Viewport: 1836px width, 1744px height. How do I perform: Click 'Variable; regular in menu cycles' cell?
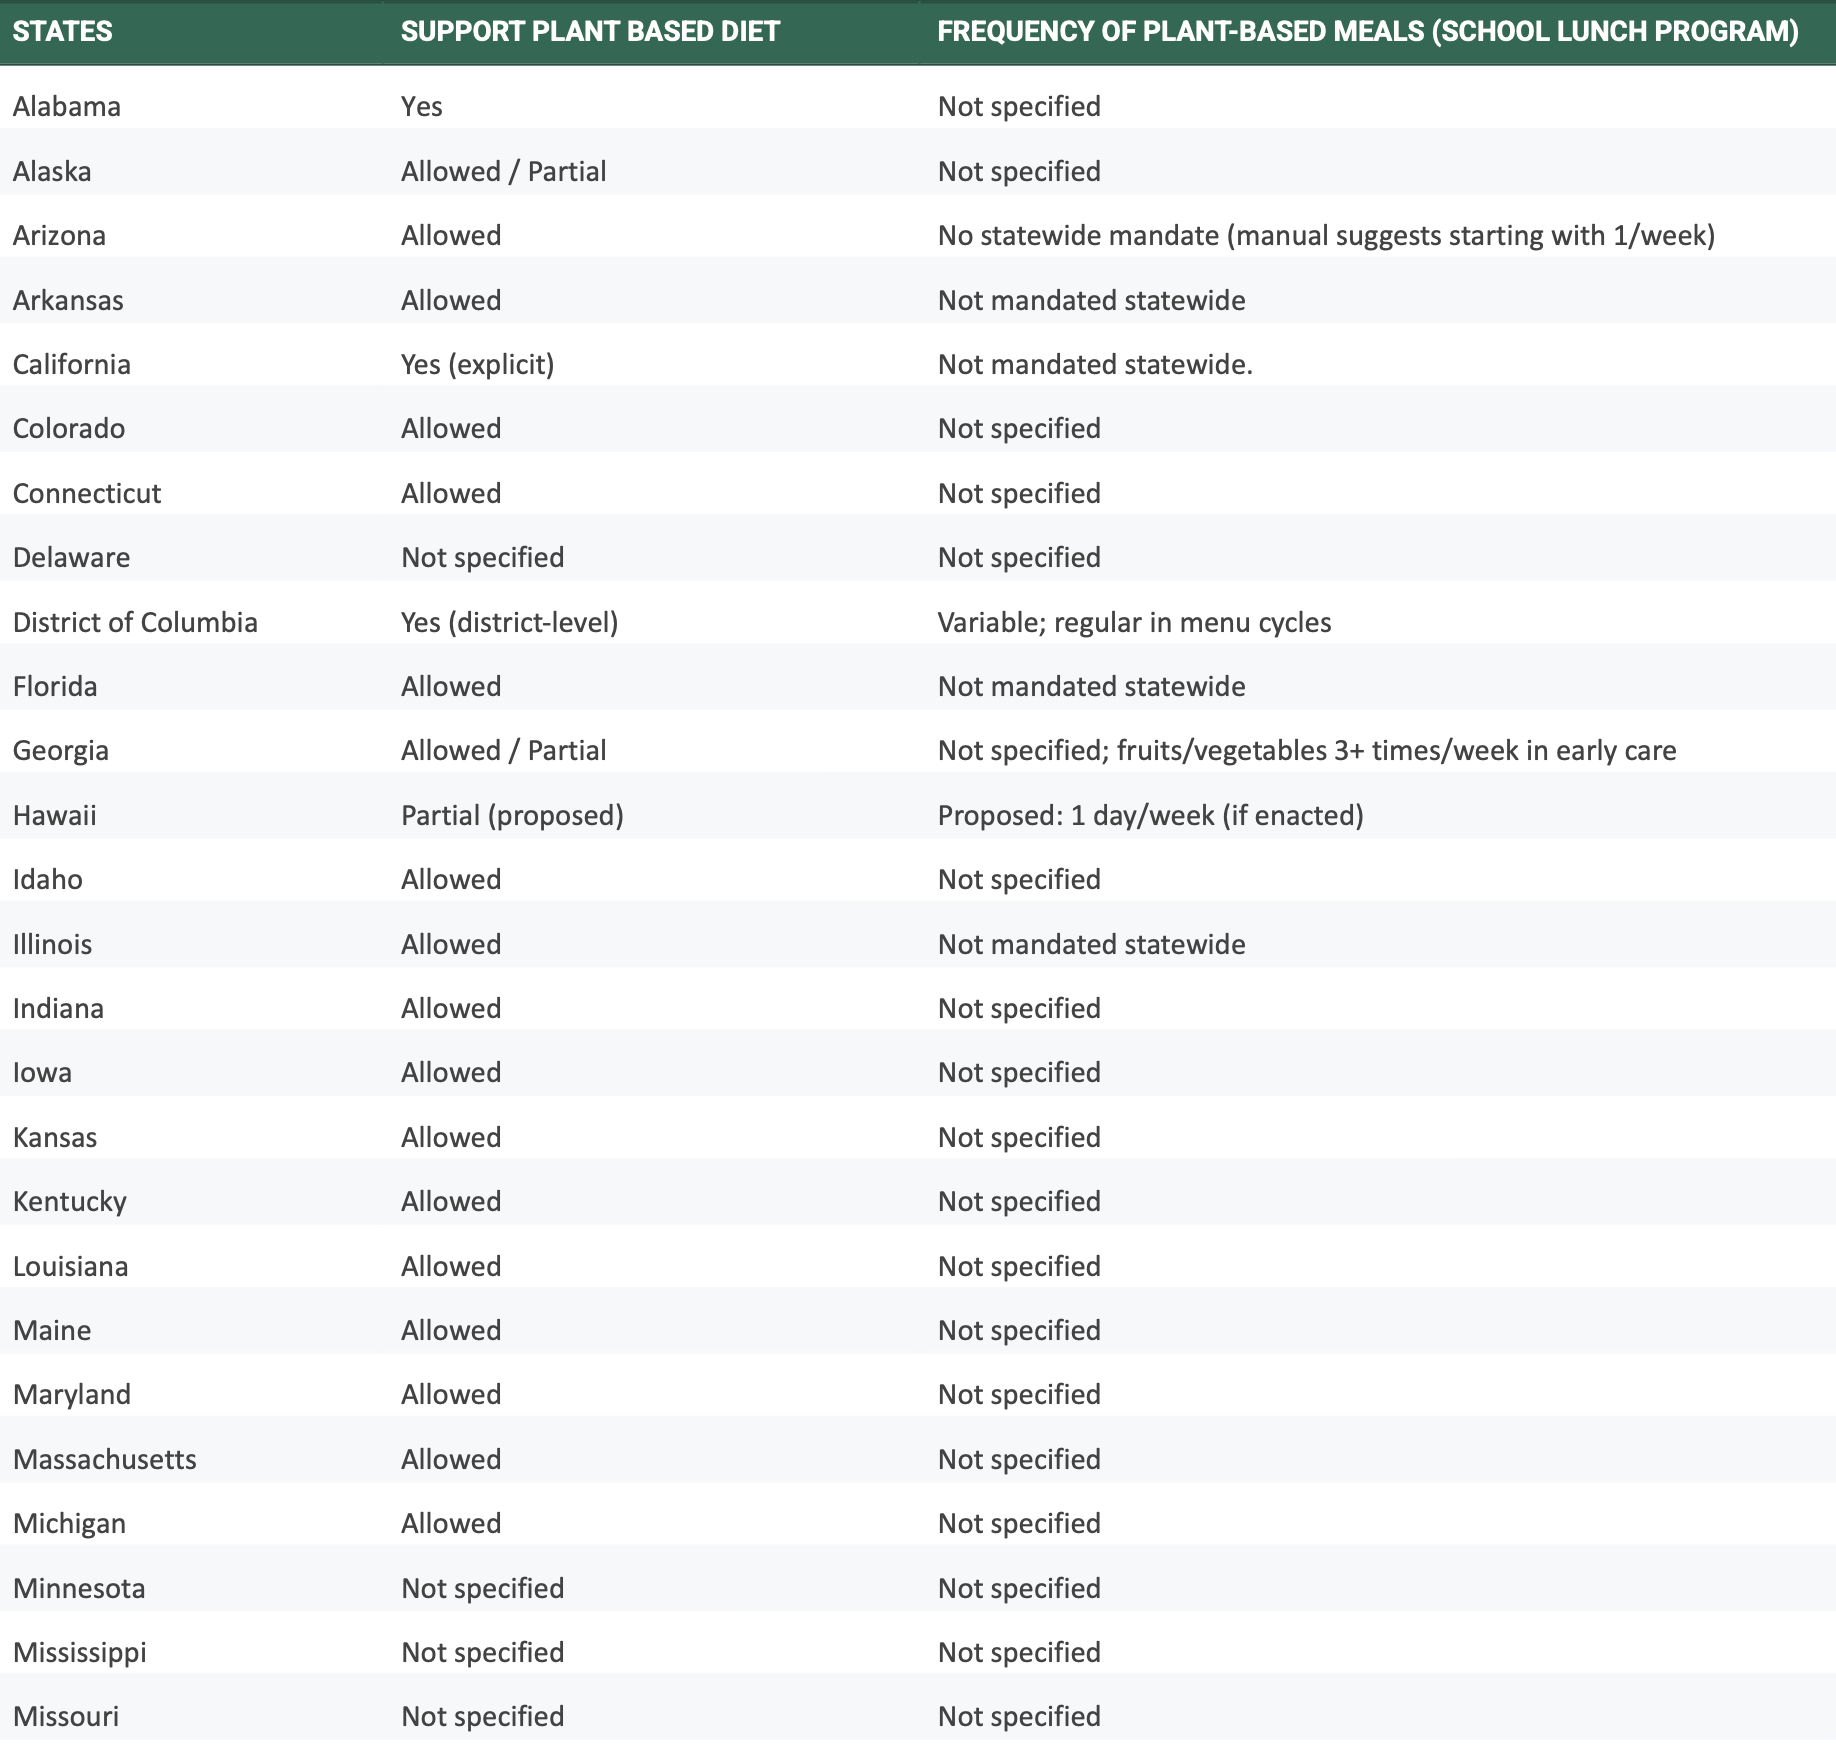tap(1134, 622)
